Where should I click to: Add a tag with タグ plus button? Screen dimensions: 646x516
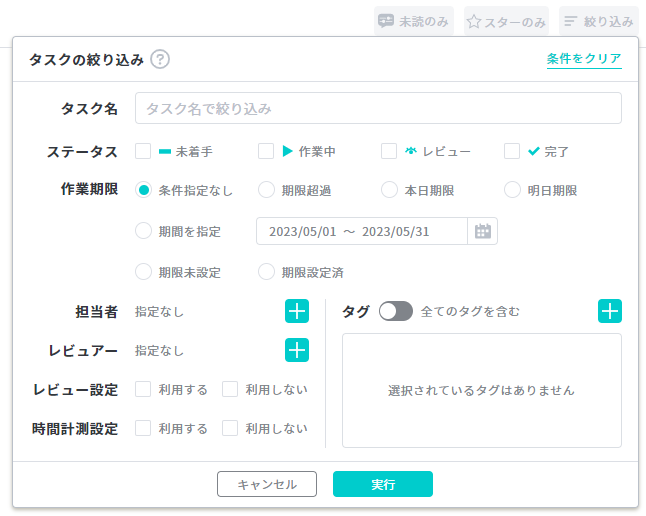[x=610, y=311]
